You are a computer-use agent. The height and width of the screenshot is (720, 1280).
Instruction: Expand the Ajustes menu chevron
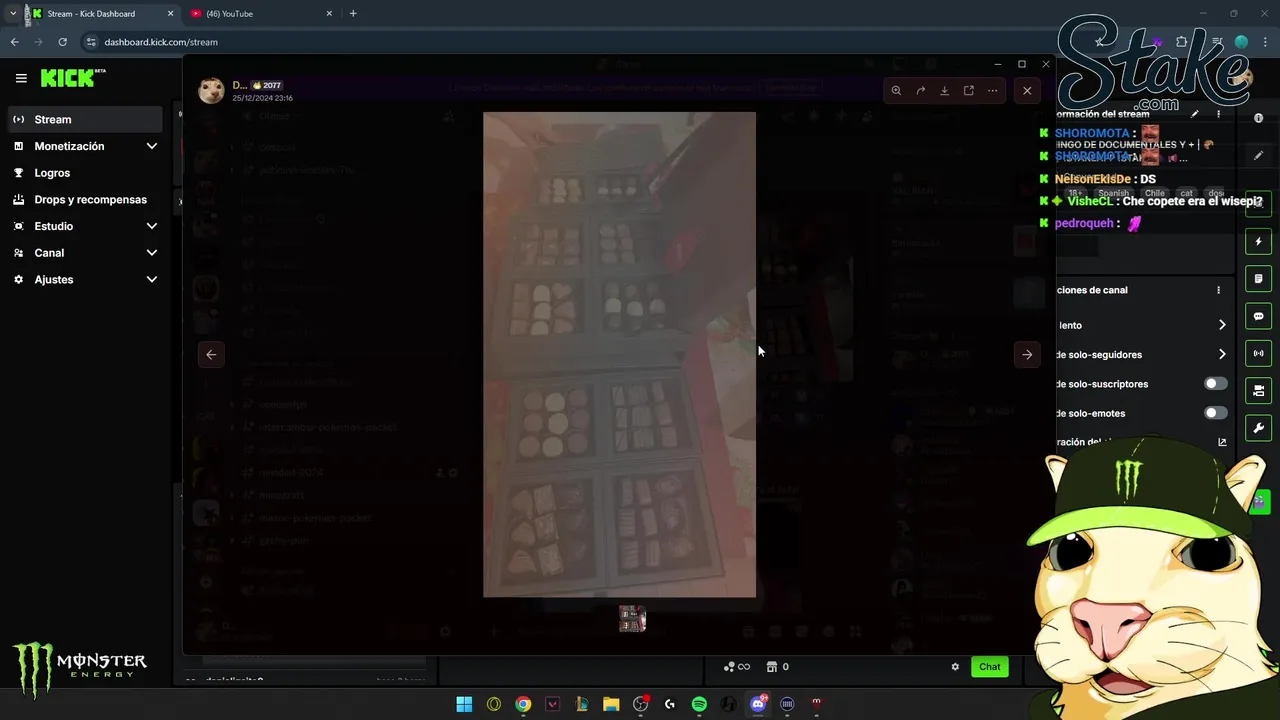click(x=152, y=279)
